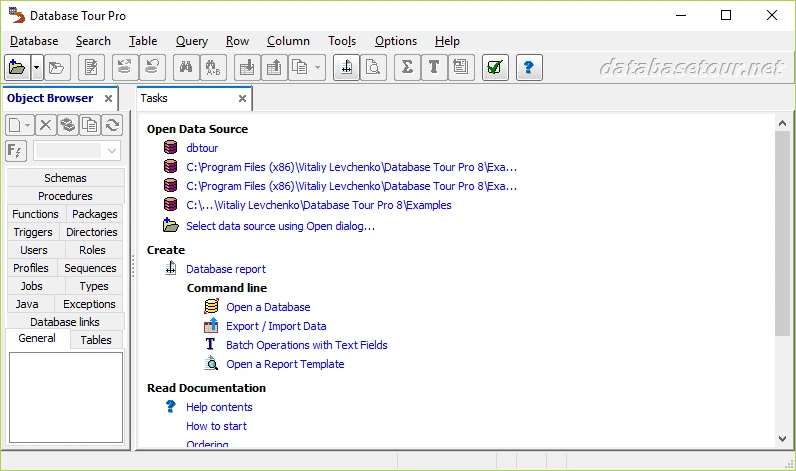This screenshot has width=796, height=471.
Task: Switch to the Tables tab
Action: [96, 340]
